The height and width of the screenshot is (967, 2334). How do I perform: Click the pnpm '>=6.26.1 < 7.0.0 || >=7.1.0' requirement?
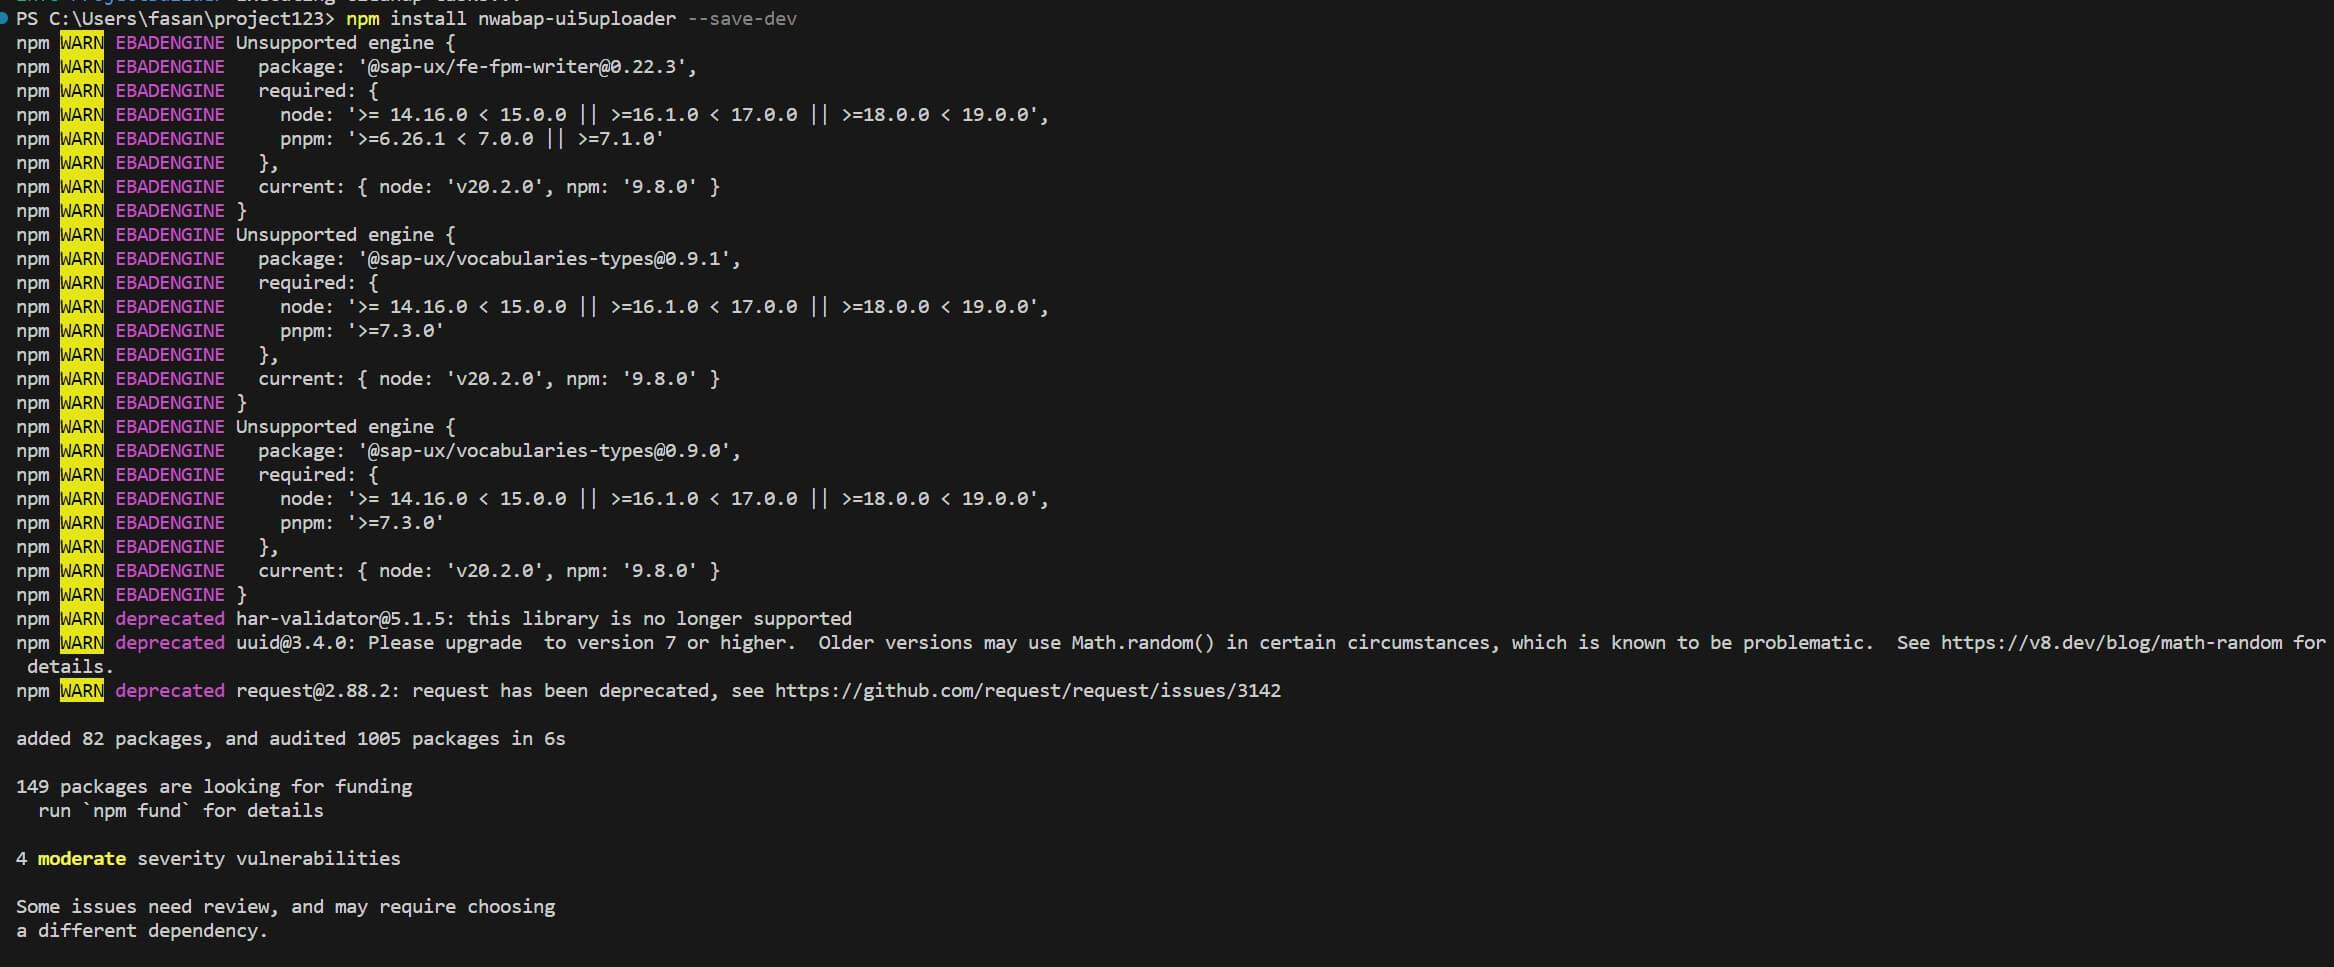tap(505, 139)
